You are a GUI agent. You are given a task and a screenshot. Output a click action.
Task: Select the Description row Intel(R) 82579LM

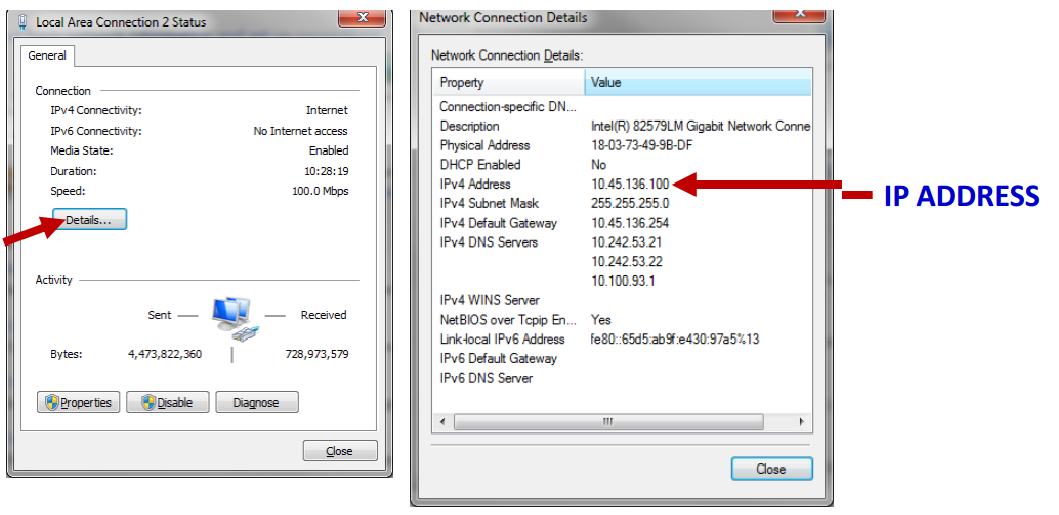622,126
